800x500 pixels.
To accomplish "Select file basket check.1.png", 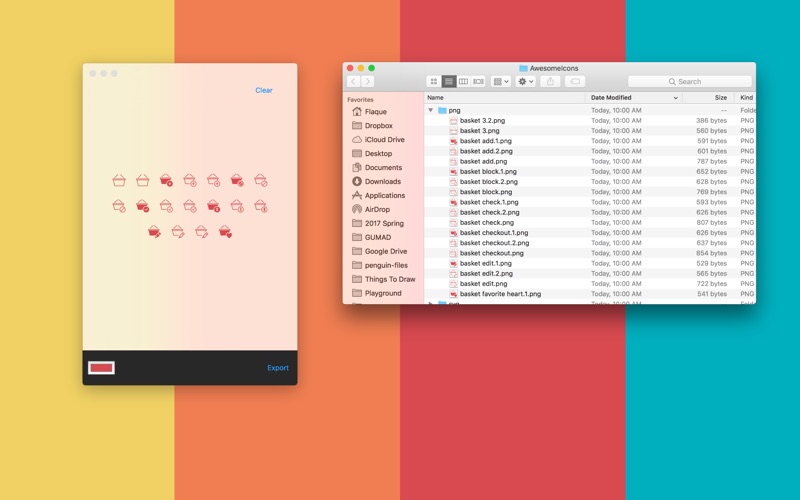I will [590, 202].
